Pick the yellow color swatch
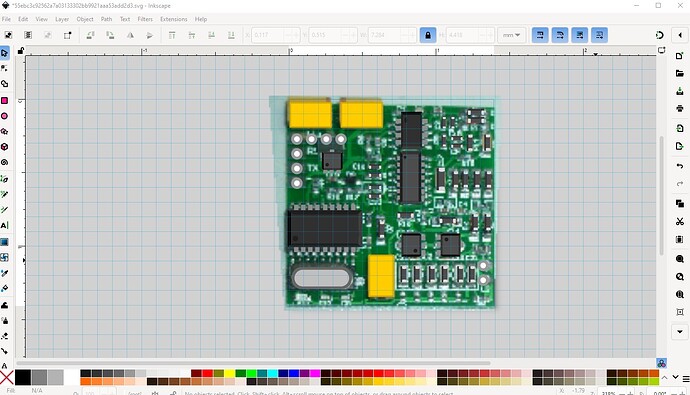690x395 pixels. coord(229,373)
